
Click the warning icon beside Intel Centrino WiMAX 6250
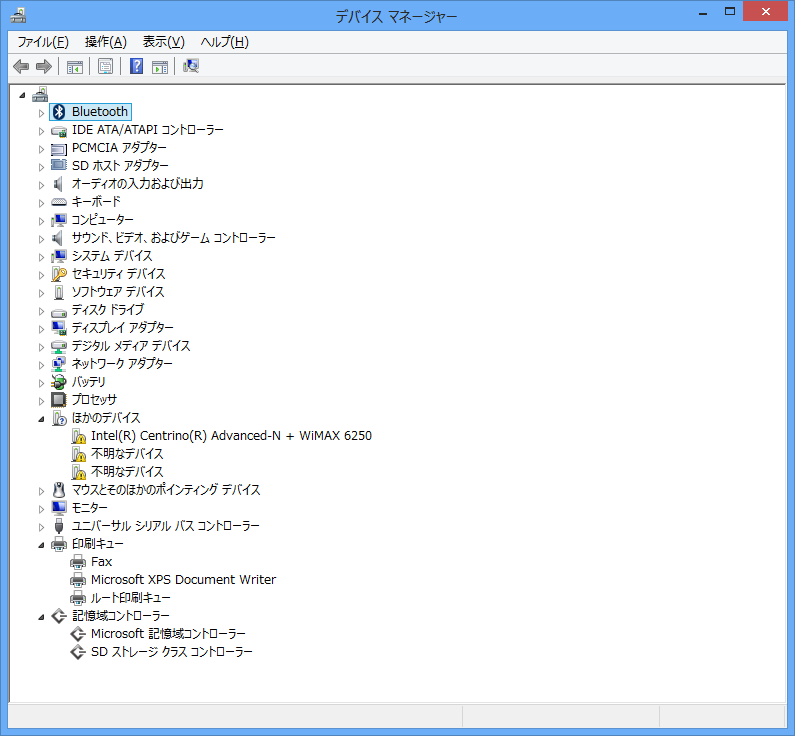(79, 436)
